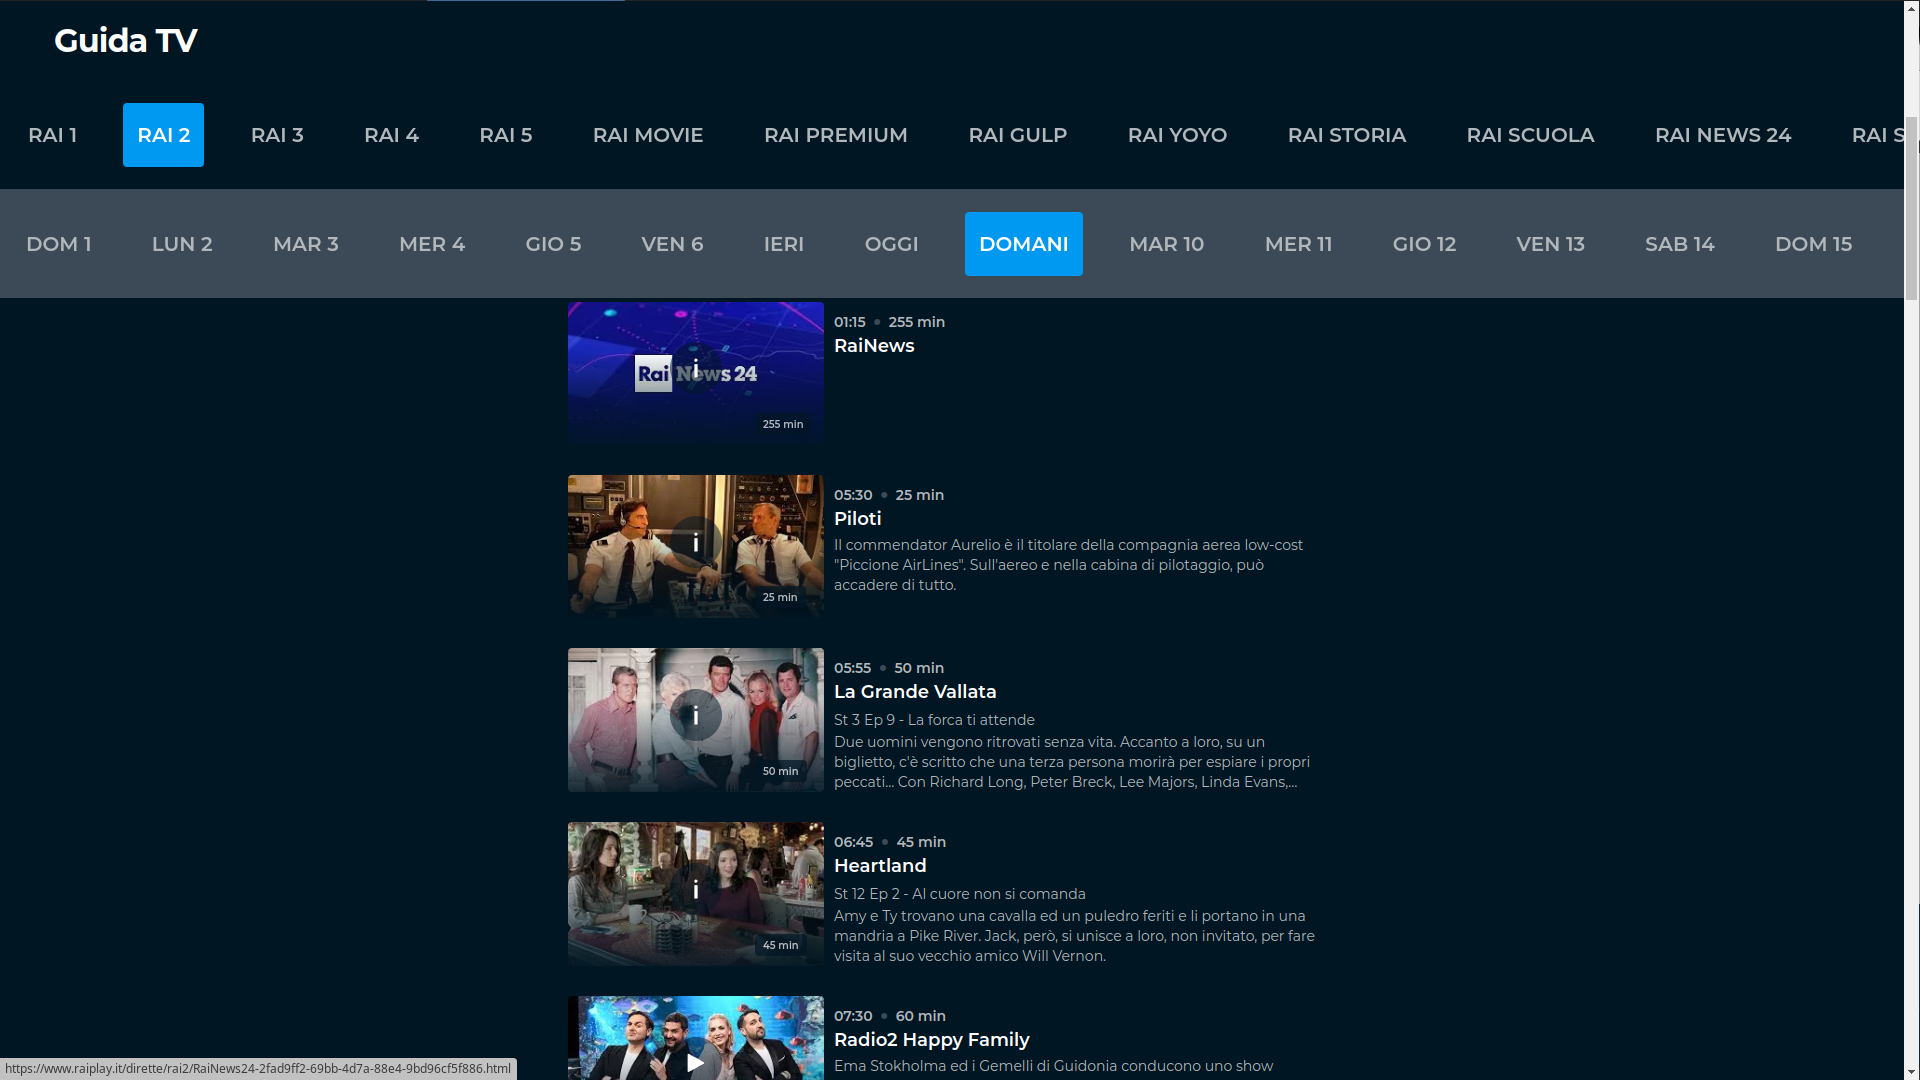
Task: Open La Grande Vallata program title
Action: click(x=915, y=692)
